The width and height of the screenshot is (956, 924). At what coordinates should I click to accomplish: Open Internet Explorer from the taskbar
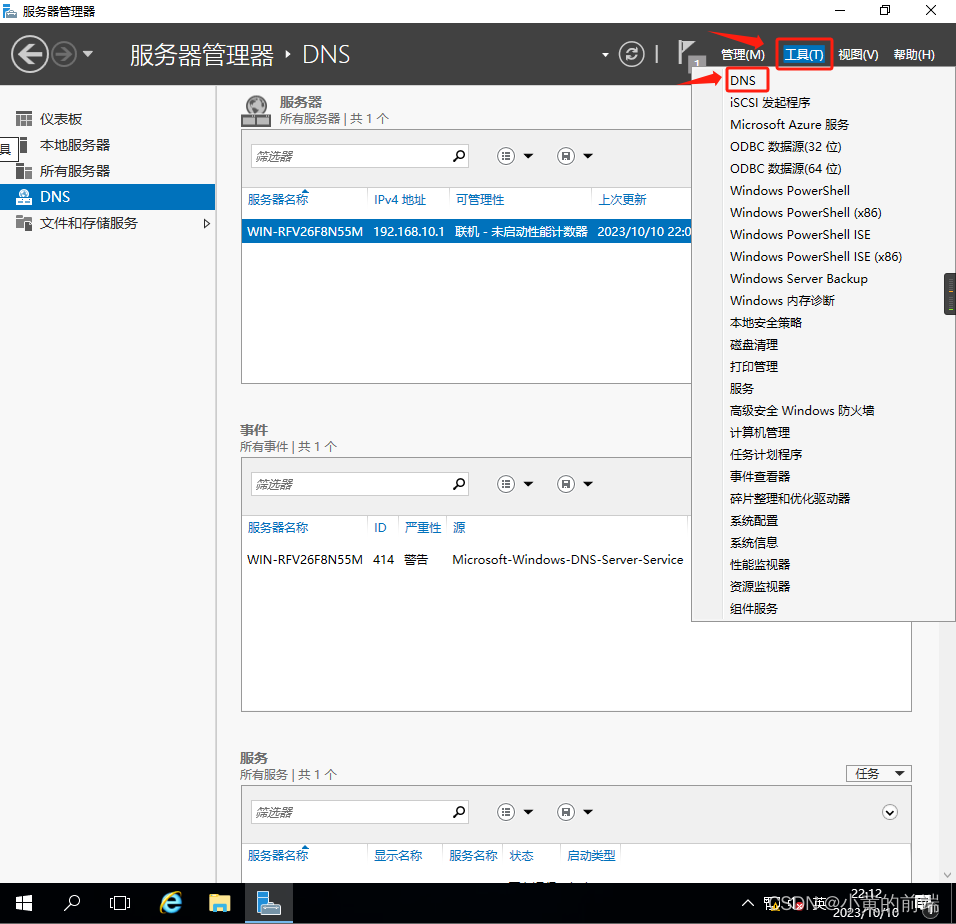pos(171,903)
